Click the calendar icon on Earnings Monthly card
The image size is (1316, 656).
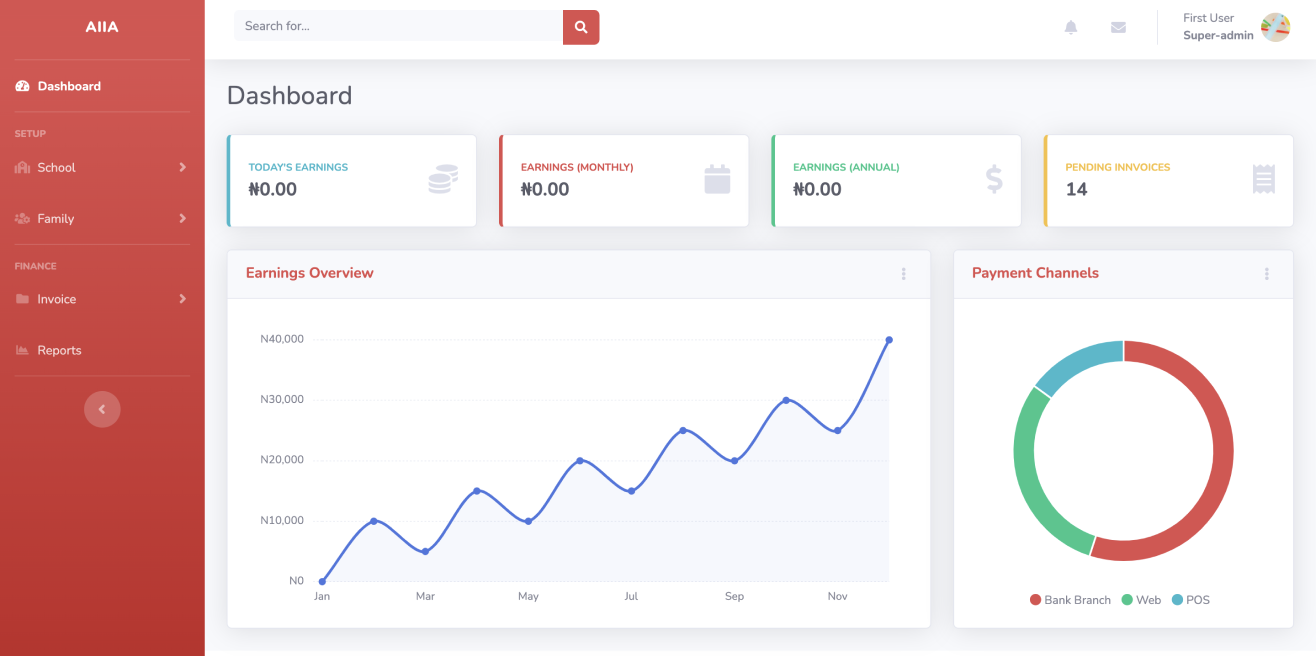pos(717,179)
